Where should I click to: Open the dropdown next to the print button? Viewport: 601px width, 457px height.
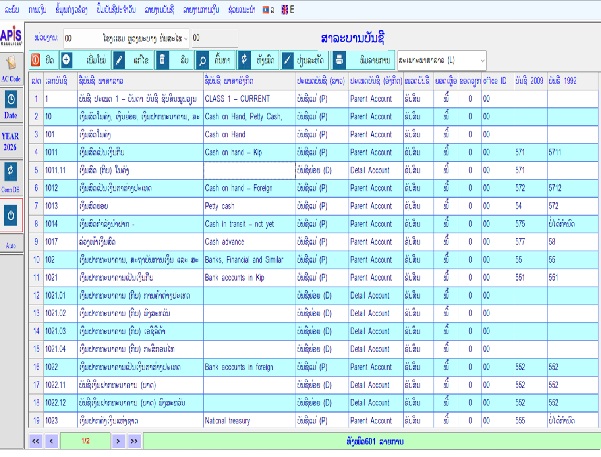pyautogui.click(x=482, y=59)
